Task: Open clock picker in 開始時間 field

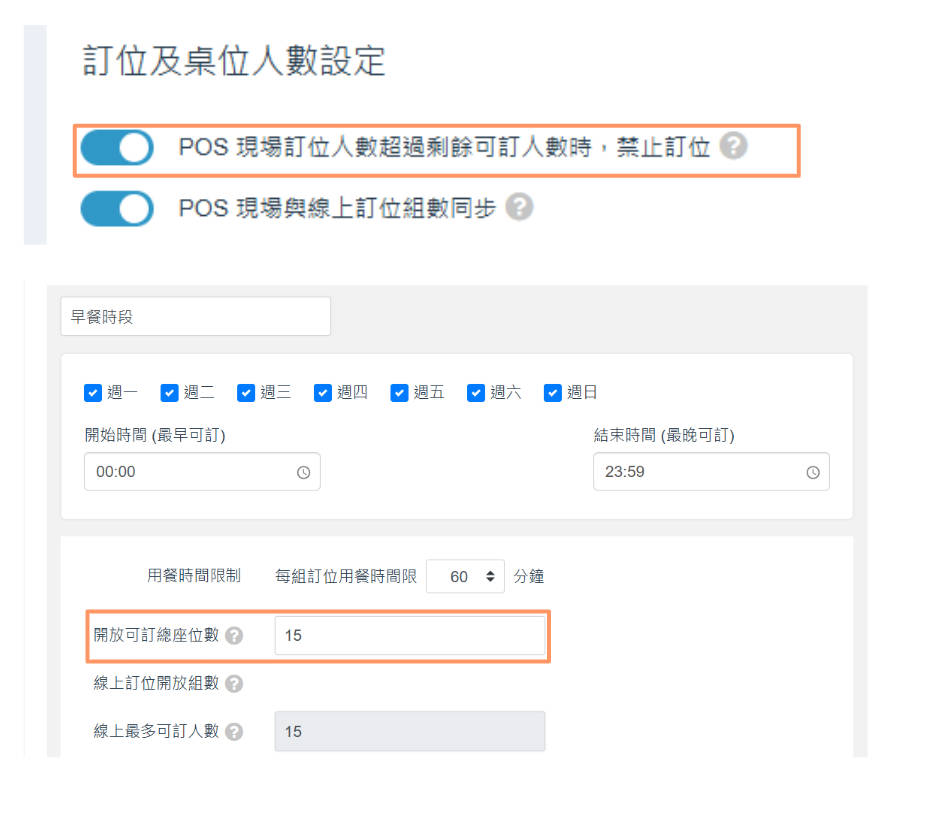Action: click(303, 472)
